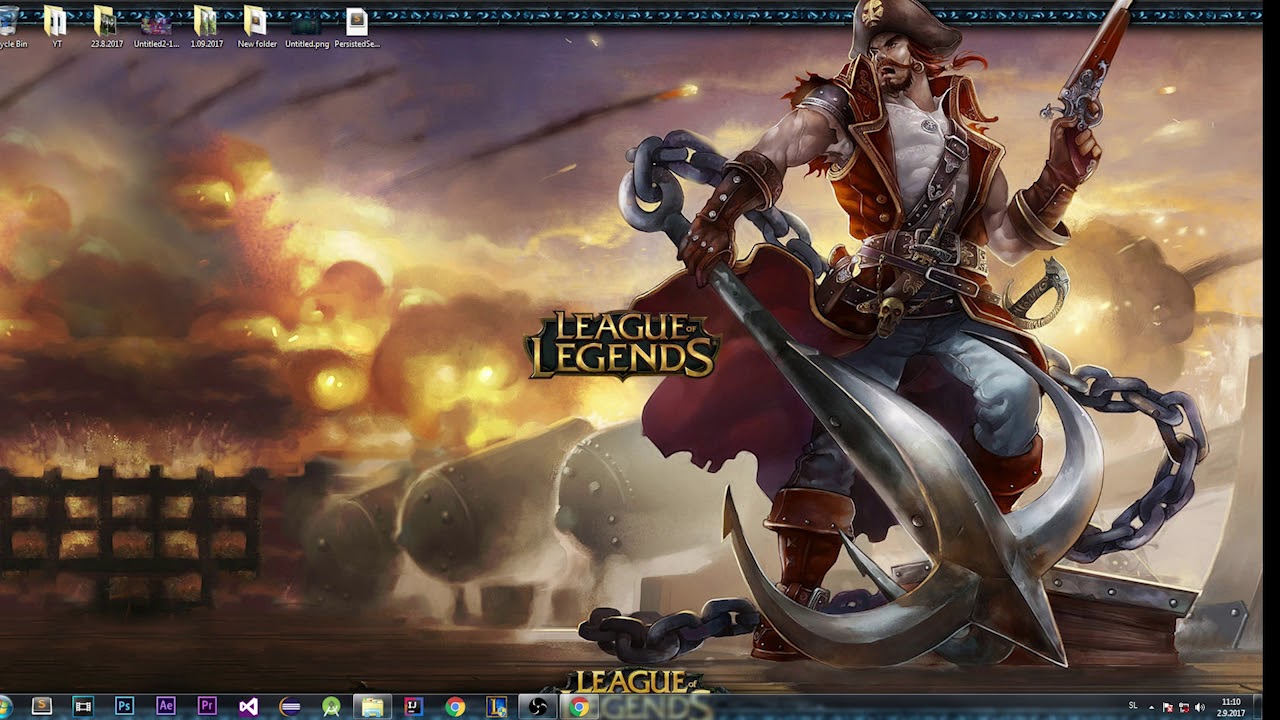Launch After Effects from taskbar
The height and width of the screenshot is (720, 1280).
tap(166, 706)
